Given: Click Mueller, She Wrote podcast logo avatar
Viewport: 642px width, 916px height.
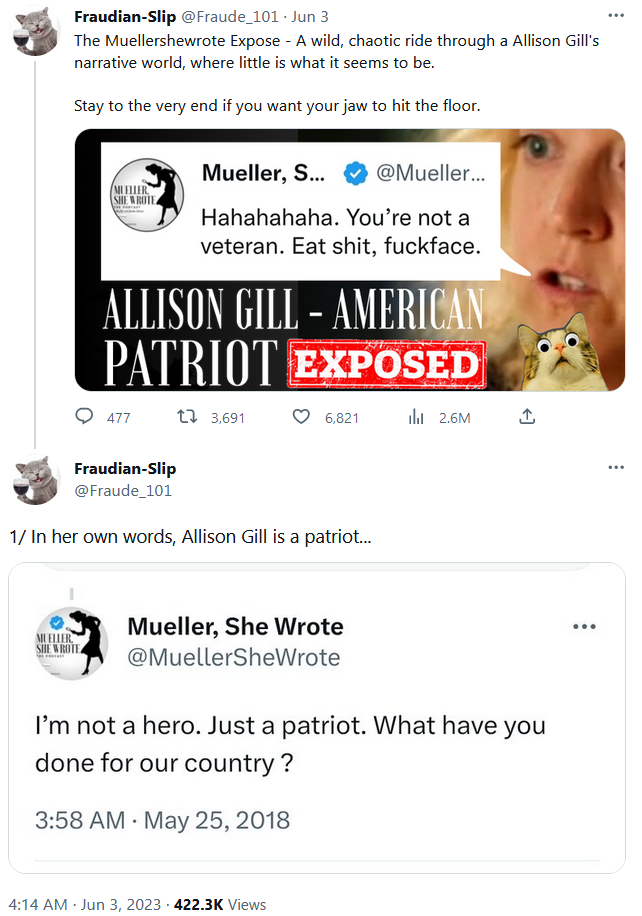Looking at the screenshot, I should point(71,643).
